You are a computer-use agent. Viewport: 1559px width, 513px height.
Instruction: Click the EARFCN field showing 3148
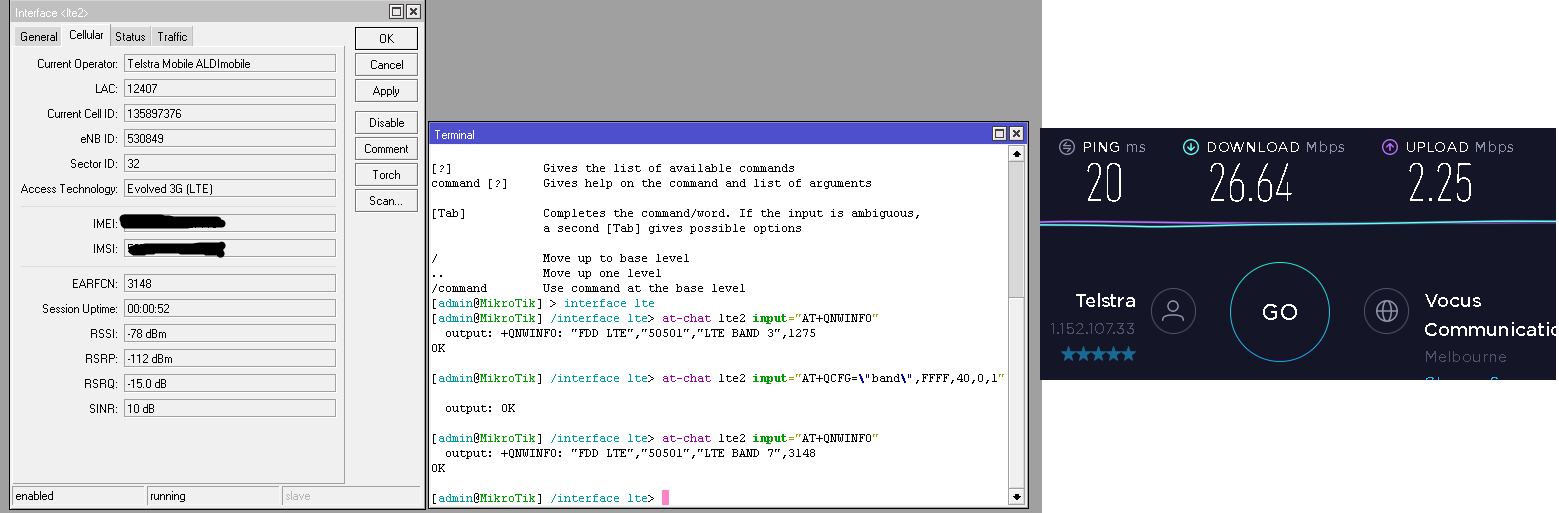[x=230, y=283]
